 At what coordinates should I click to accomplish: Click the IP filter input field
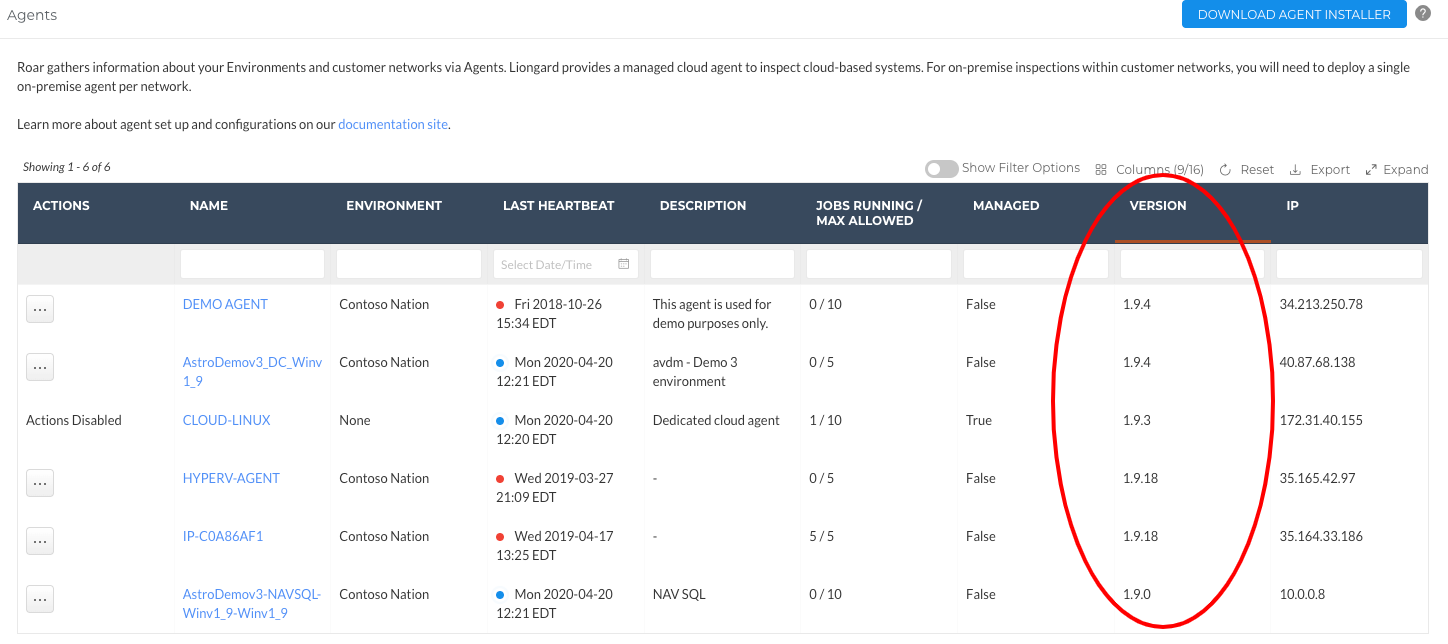(1349, 264)
